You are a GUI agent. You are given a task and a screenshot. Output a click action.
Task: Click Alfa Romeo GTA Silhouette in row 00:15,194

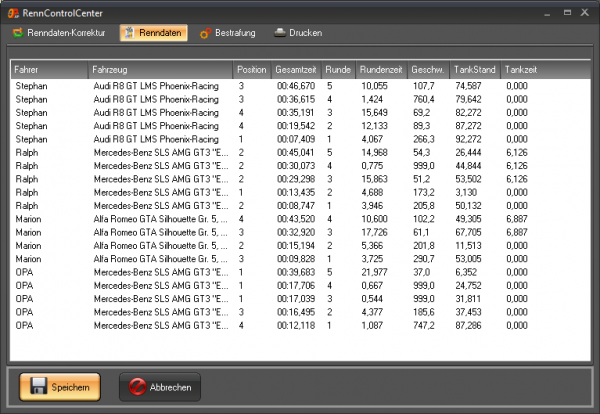point(160,246)
